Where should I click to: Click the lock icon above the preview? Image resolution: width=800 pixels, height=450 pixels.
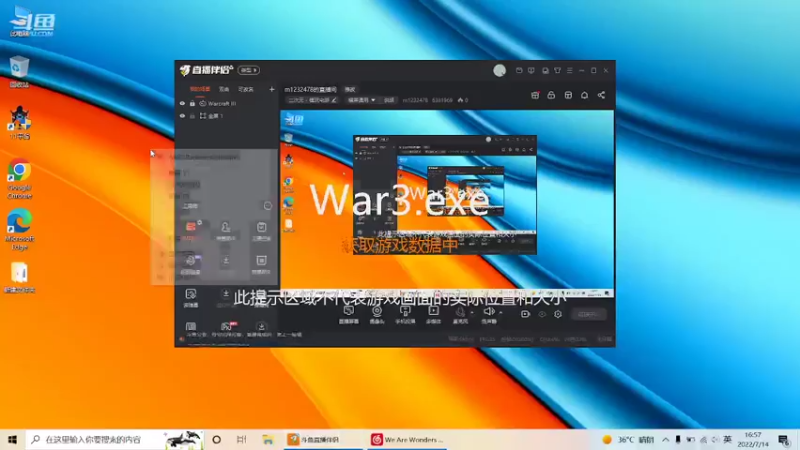pos(551,95)
